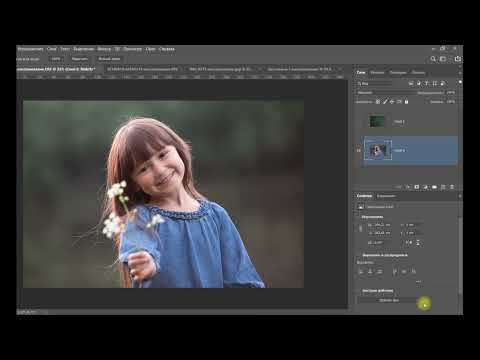
Task: Create new adjustment layer icon
Action: (426, 187)
